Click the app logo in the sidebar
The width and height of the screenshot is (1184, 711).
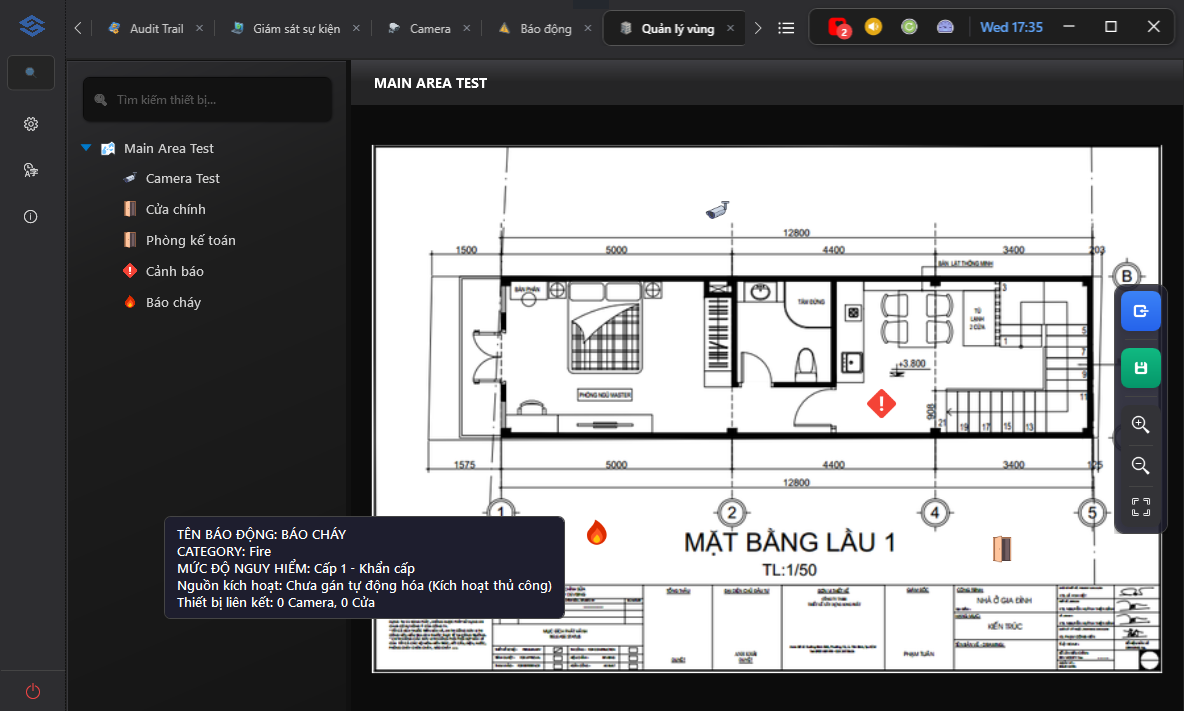pos(32,26)
